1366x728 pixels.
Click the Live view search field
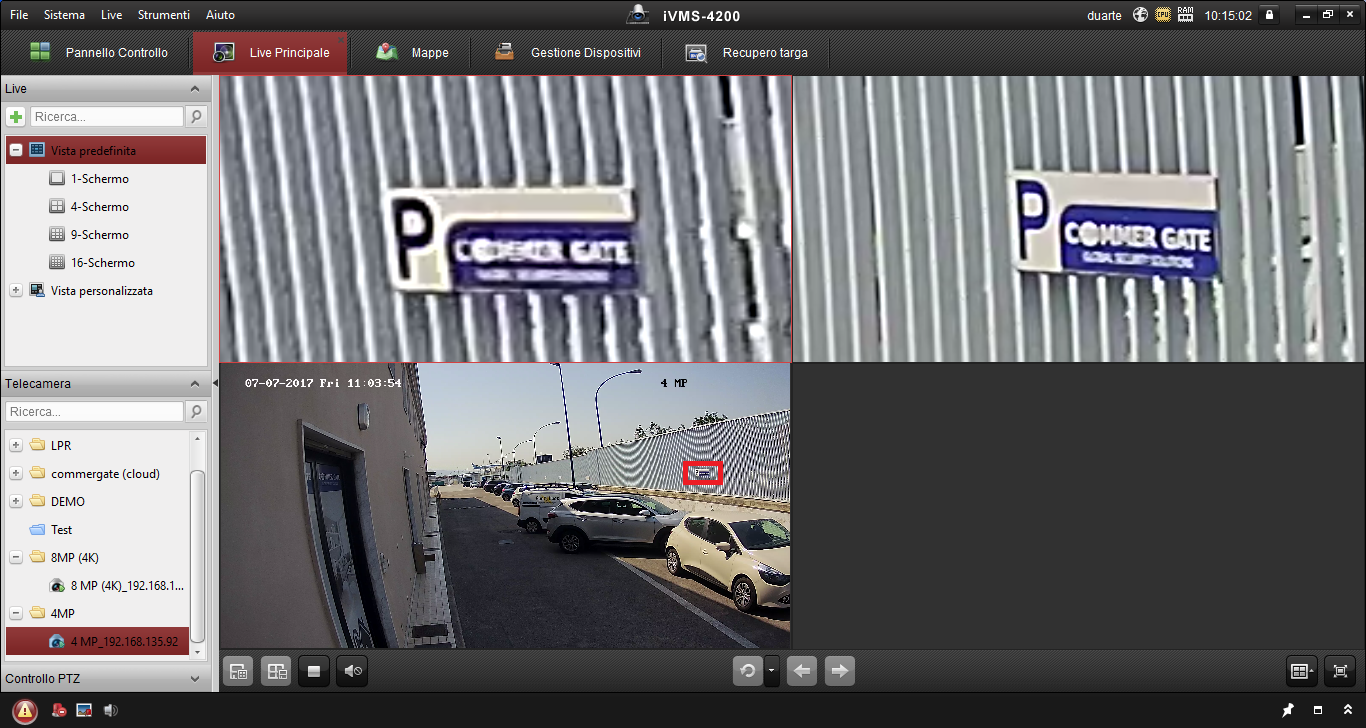coord(107,117)
